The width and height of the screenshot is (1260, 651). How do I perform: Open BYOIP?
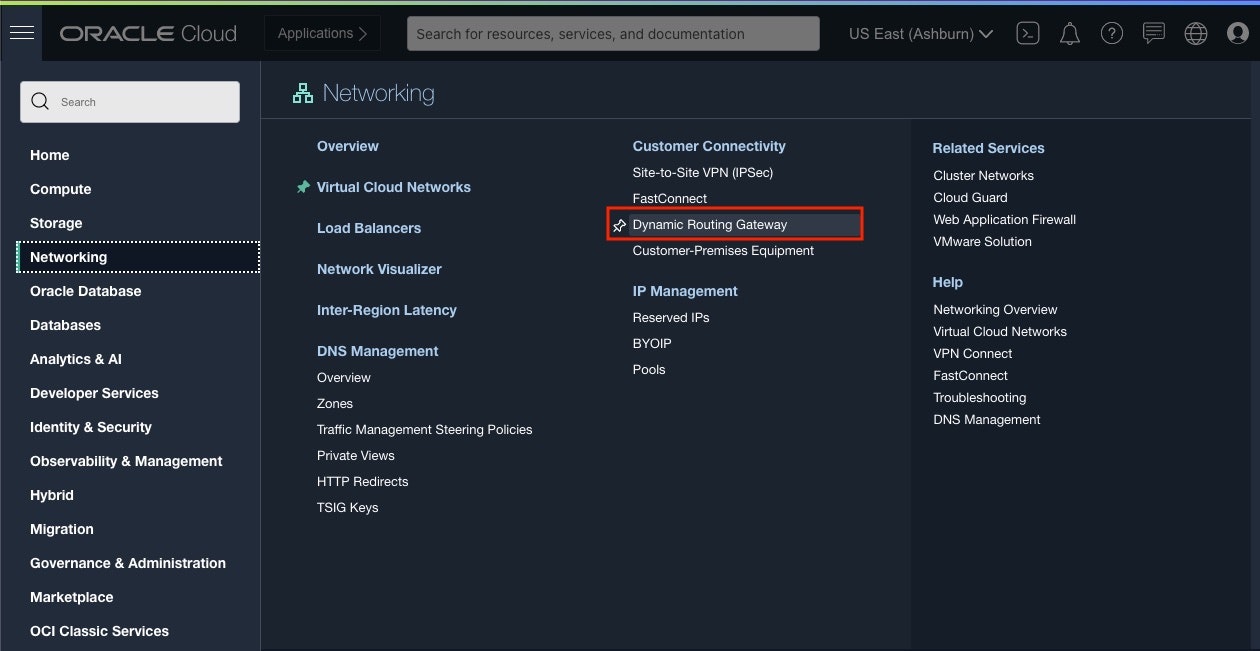652,343
